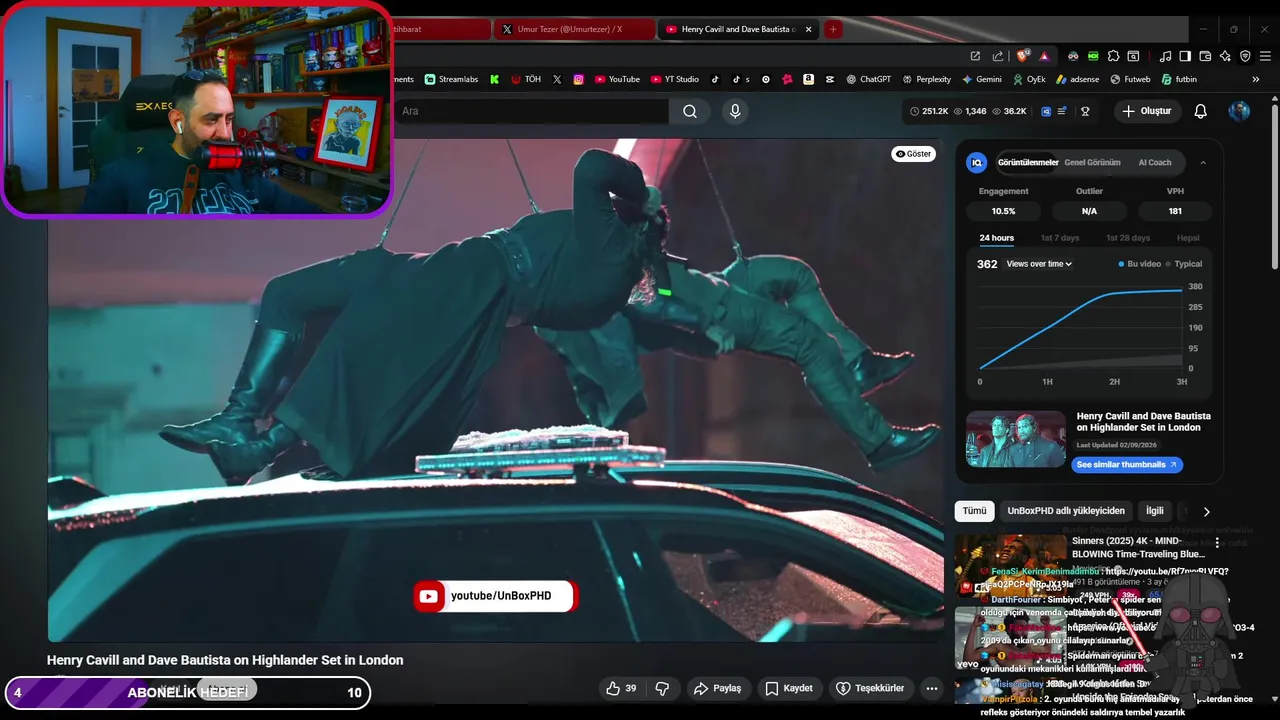
Task: Open the YouTube account avatar menu
Action: pyautogui.click(x=1239, y=111)
